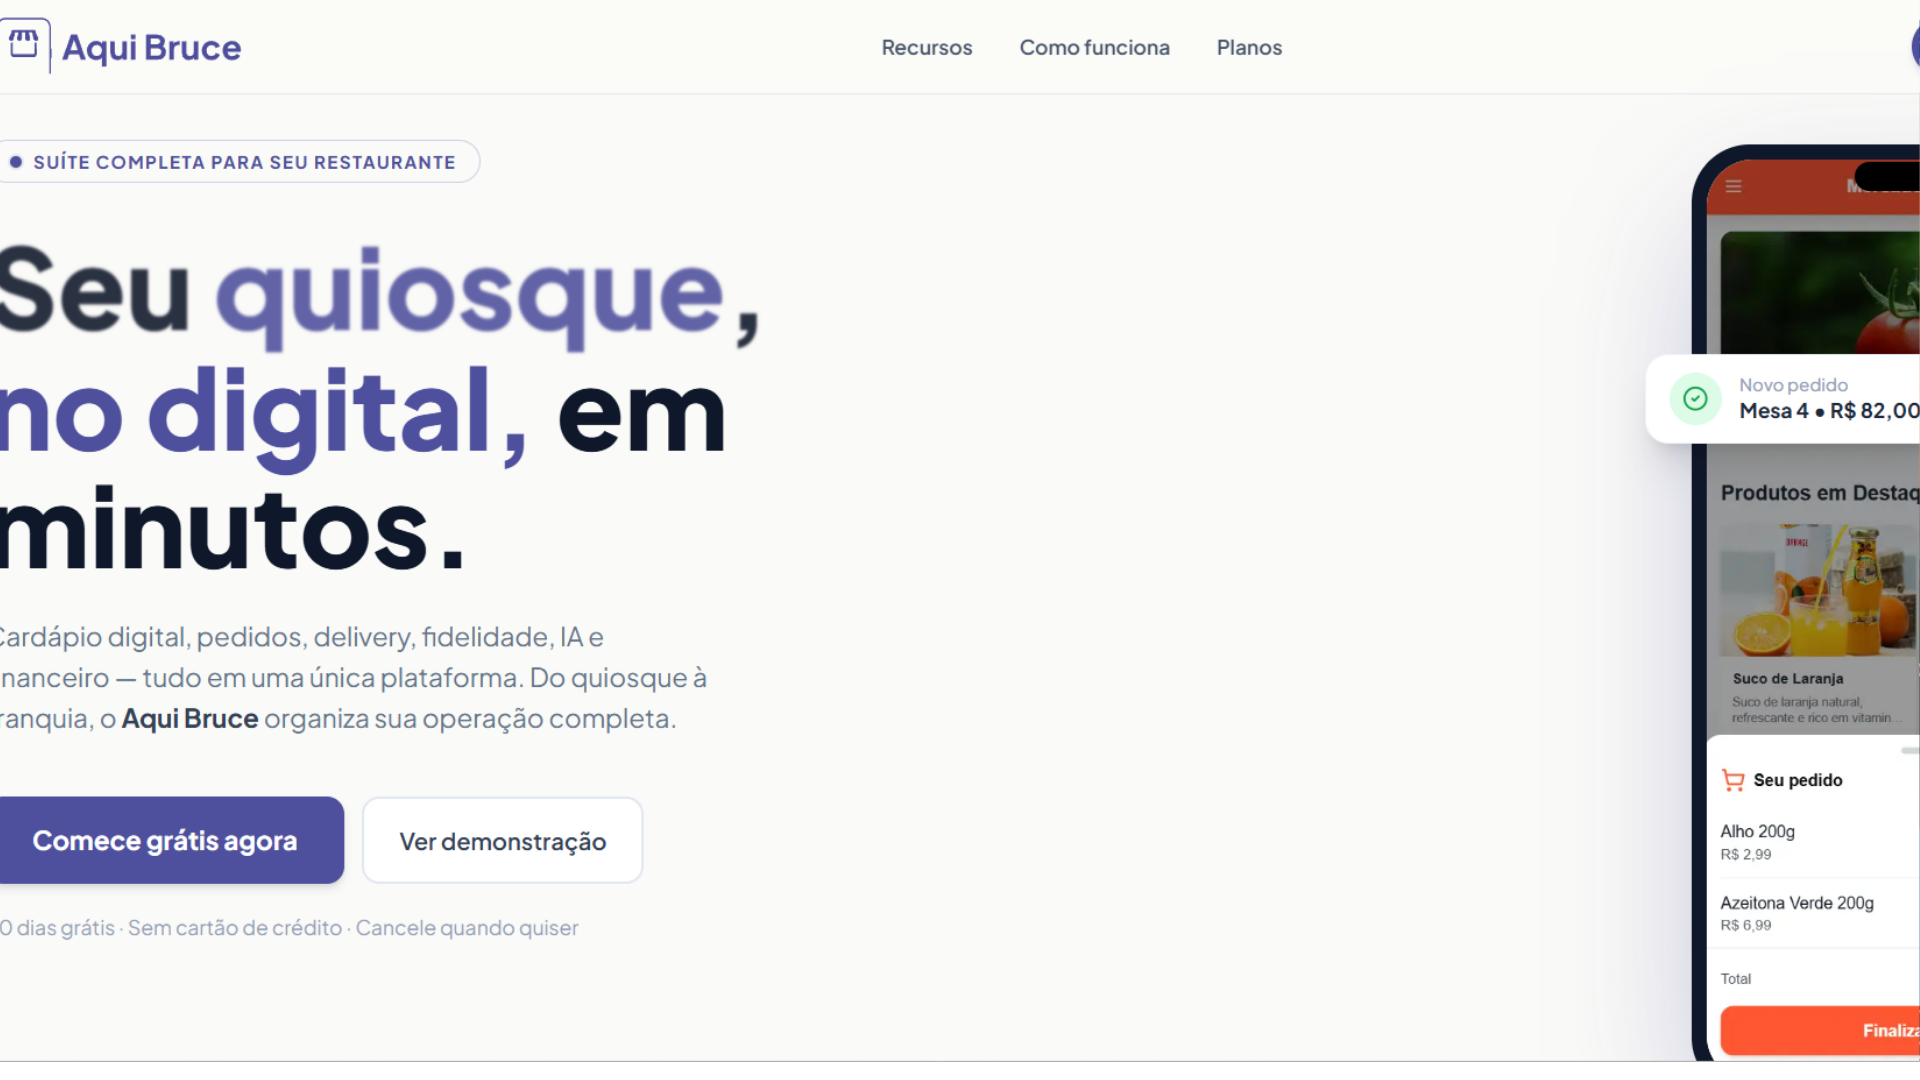Viewport: 1920px width, 1080px height.
Task: Select the Azeitona Verde 200g order item
Action: [1797, 903]
